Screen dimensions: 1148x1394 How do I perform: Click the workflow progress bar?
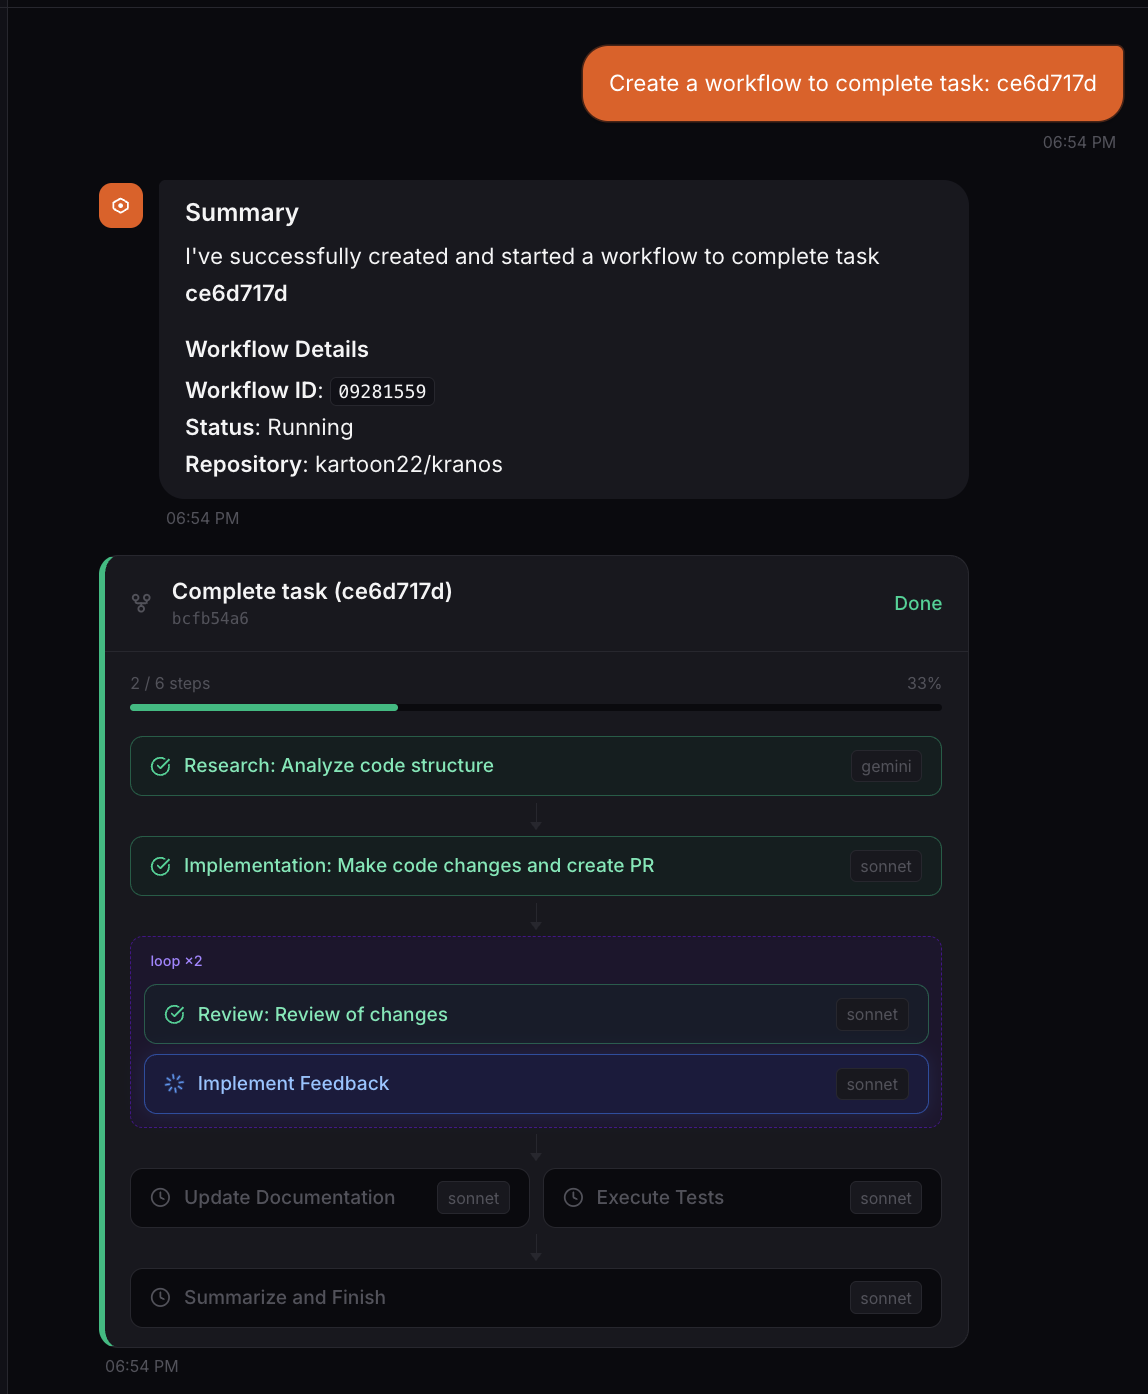pos(536,707)
